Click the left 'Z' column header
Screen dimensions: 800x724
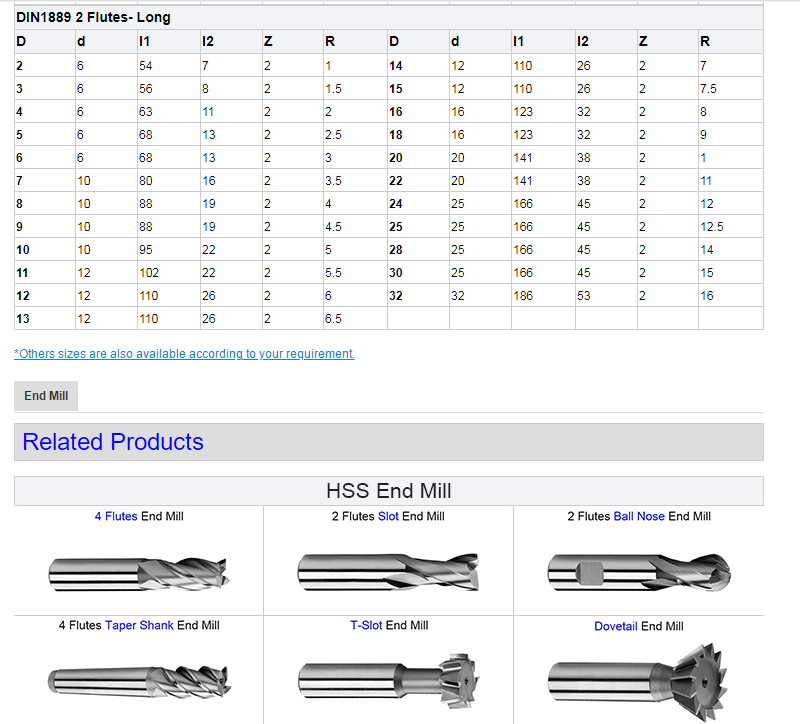coord(292,41)
